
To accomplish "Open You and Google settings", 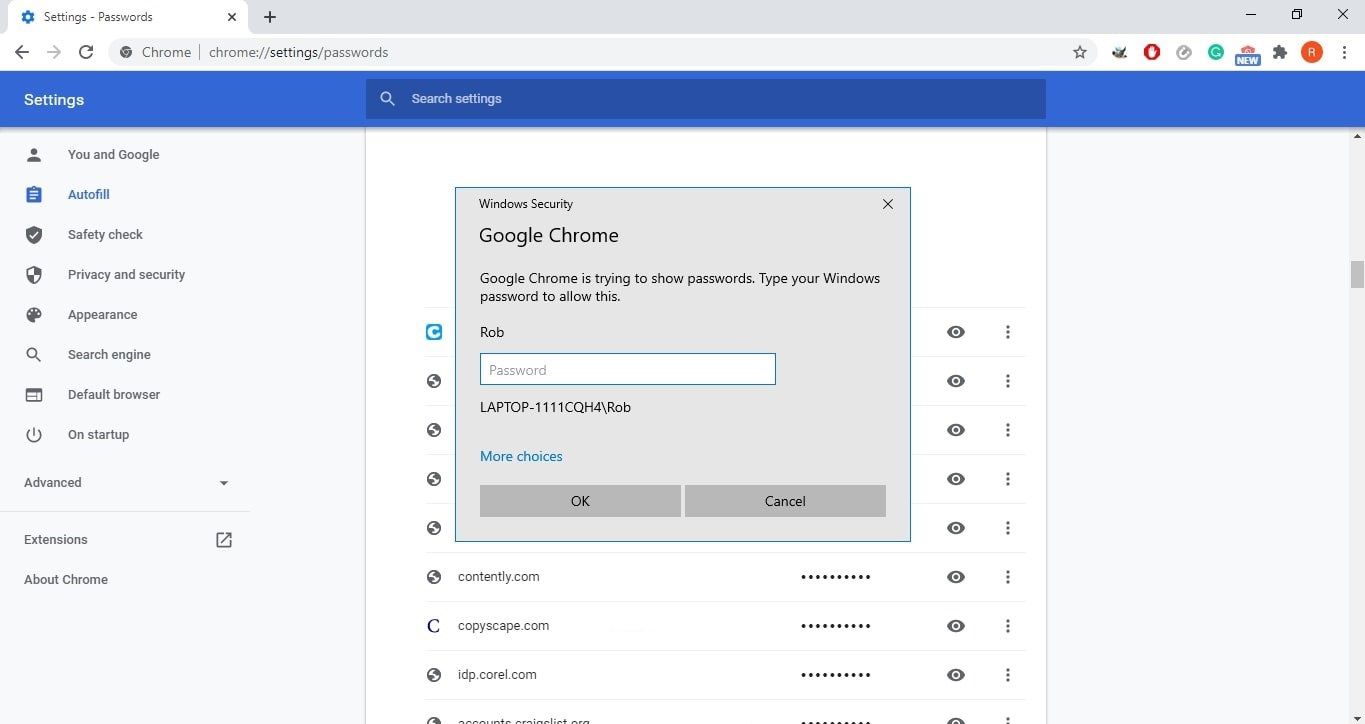I will pyautogui.click(x=113, y=154).
